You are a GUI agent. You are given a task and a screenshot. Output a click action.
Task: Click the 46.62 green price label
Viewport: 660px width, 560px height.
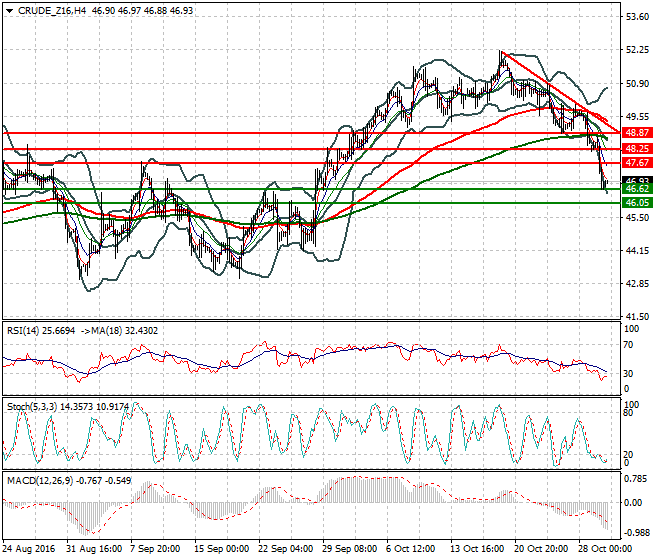point(637,189)
